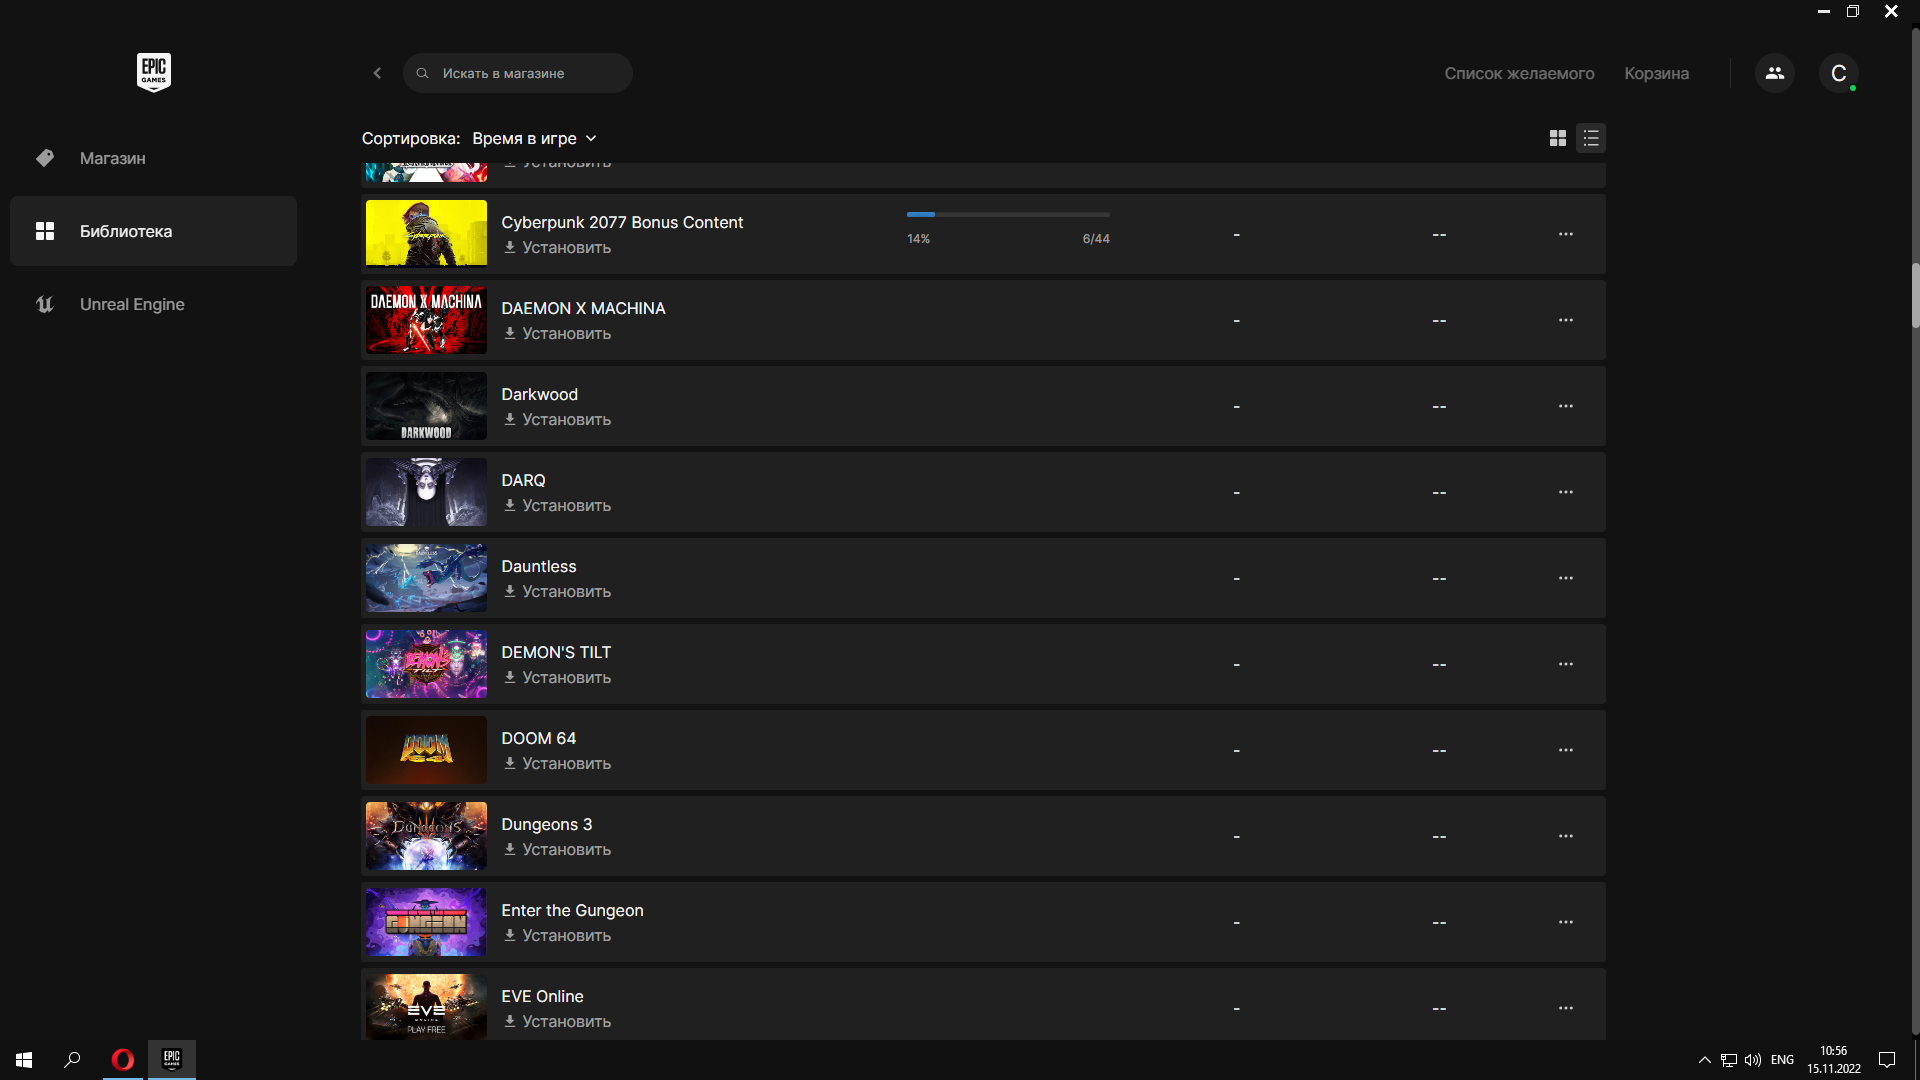The height and width of the screenshot is (1080, 1920).
Task: Select the 'Dungeons 3' title text
Action: click(546, 824)
